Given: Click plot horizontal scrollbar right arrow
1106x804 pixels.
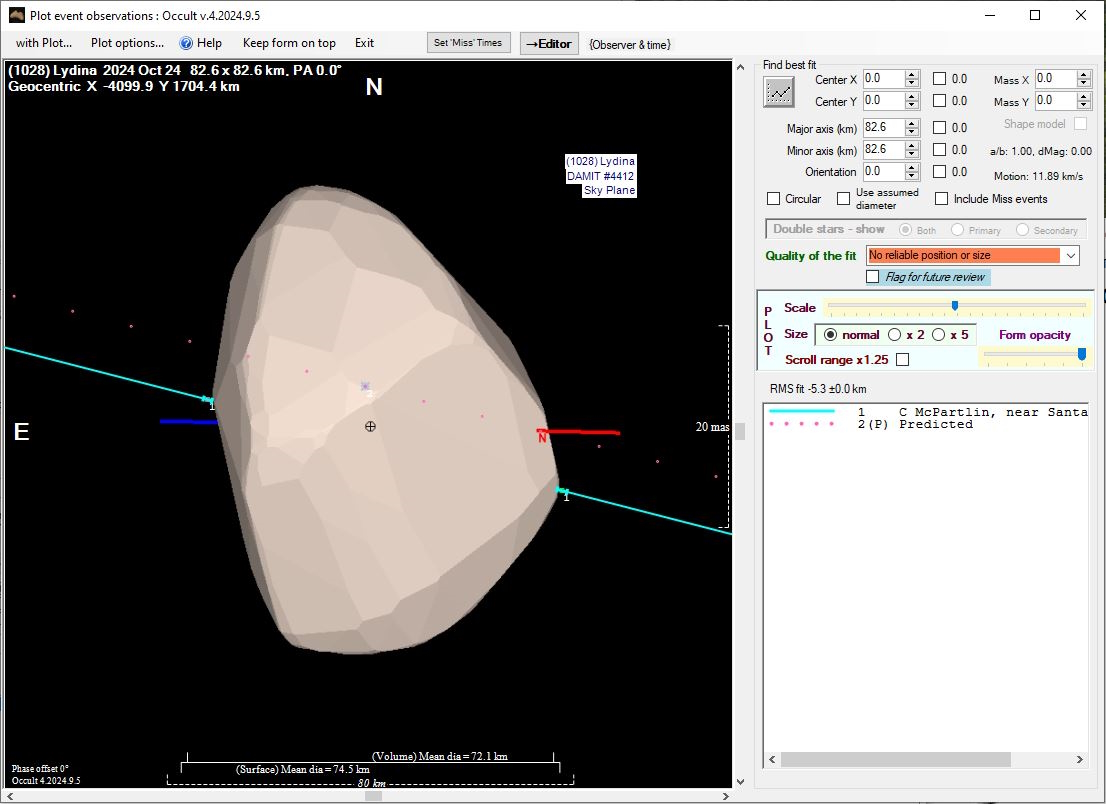Looking at the screenshot, I should [x=726, y=796].
